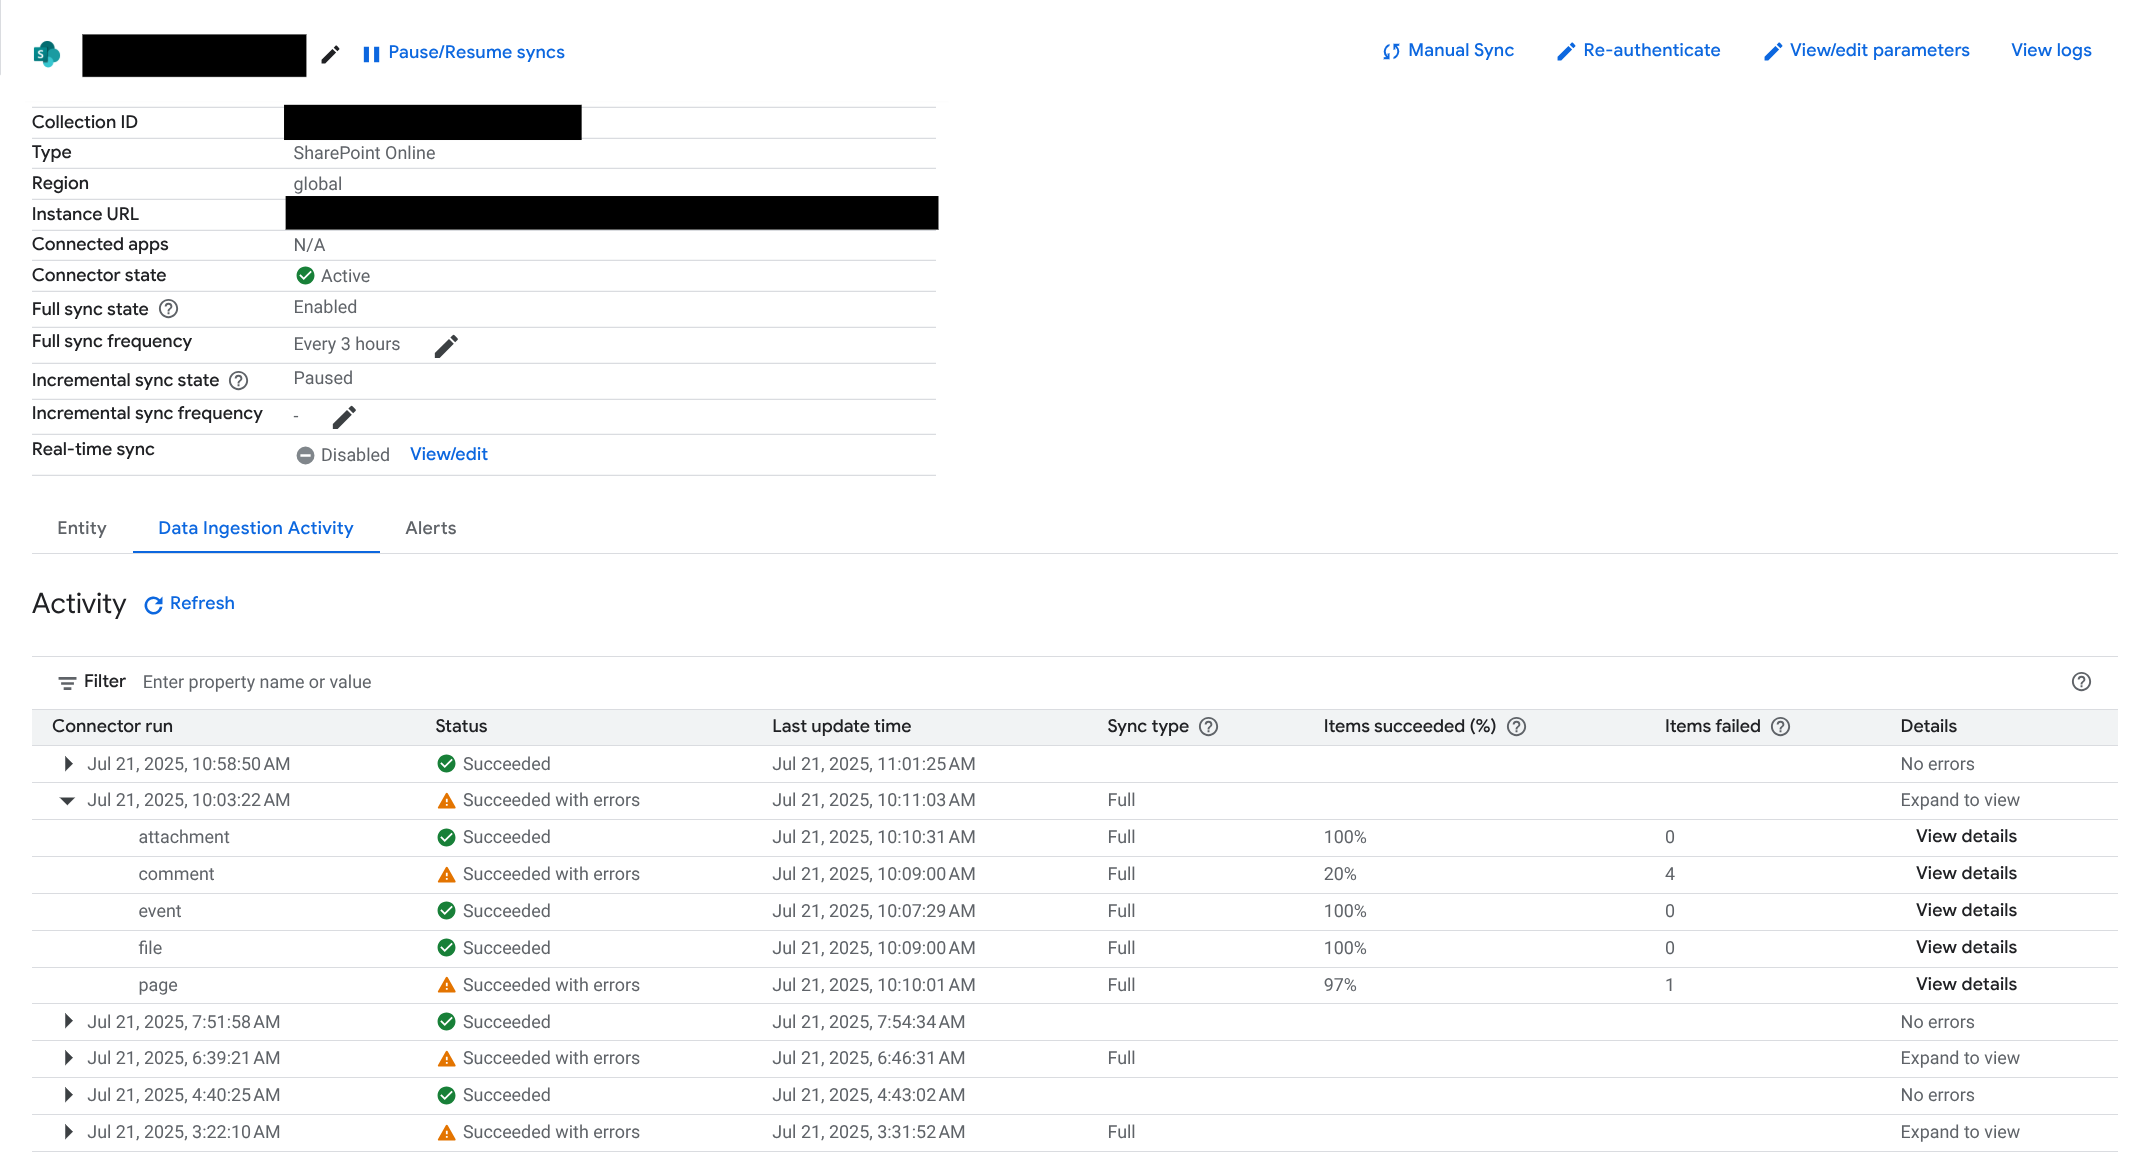Click the pencil icon to edit connector name

click(330, 54)
